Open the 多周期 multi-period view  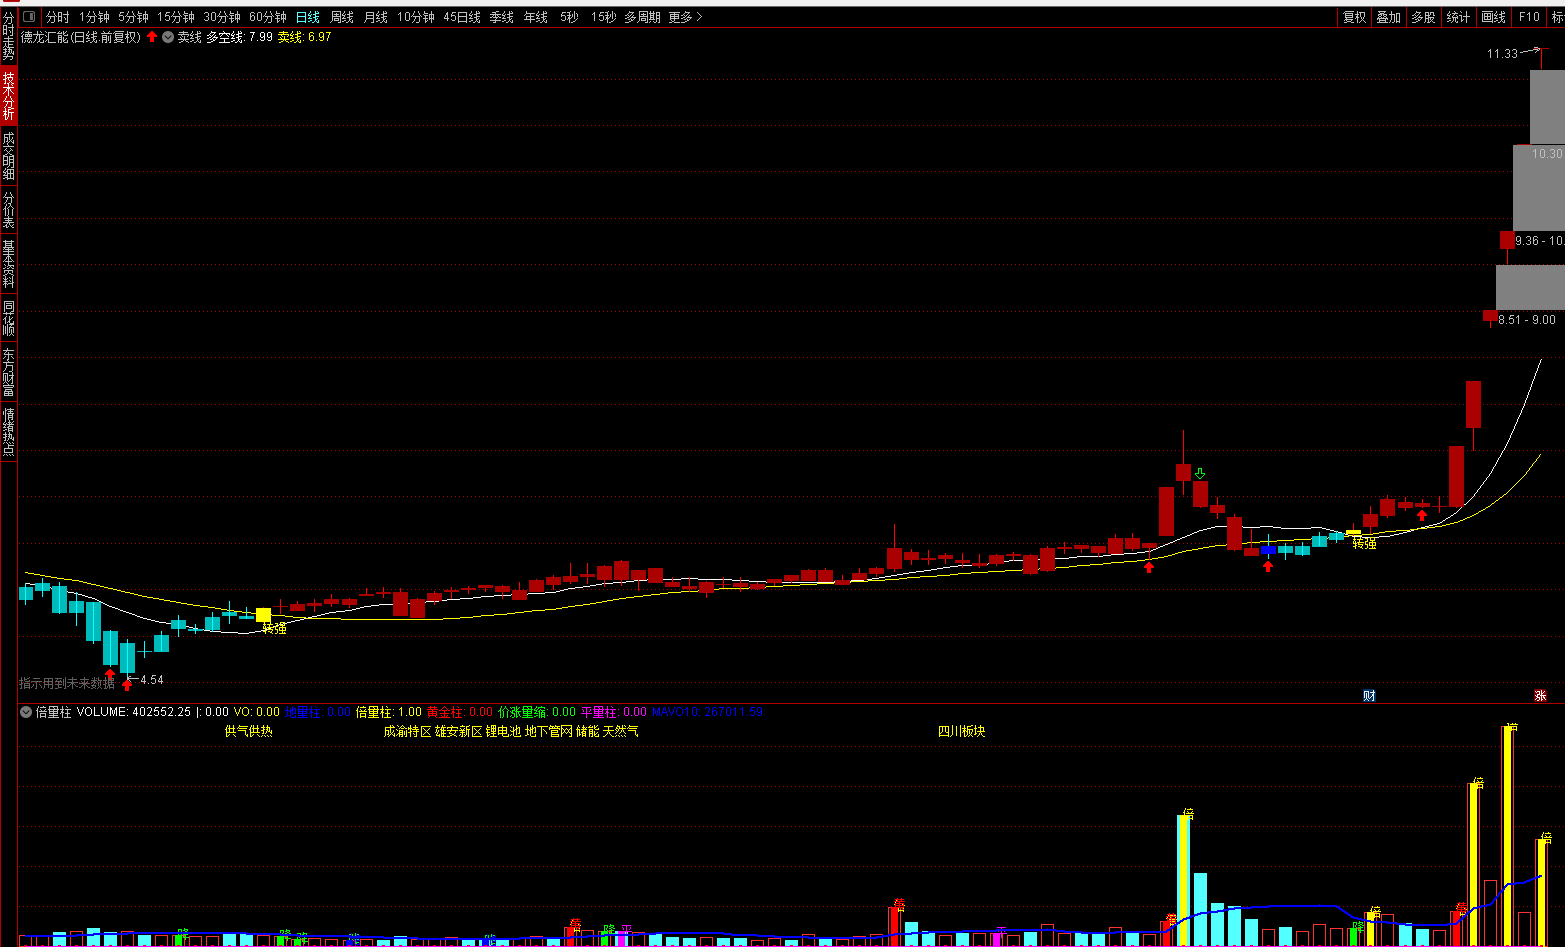(x=642, y=17)
